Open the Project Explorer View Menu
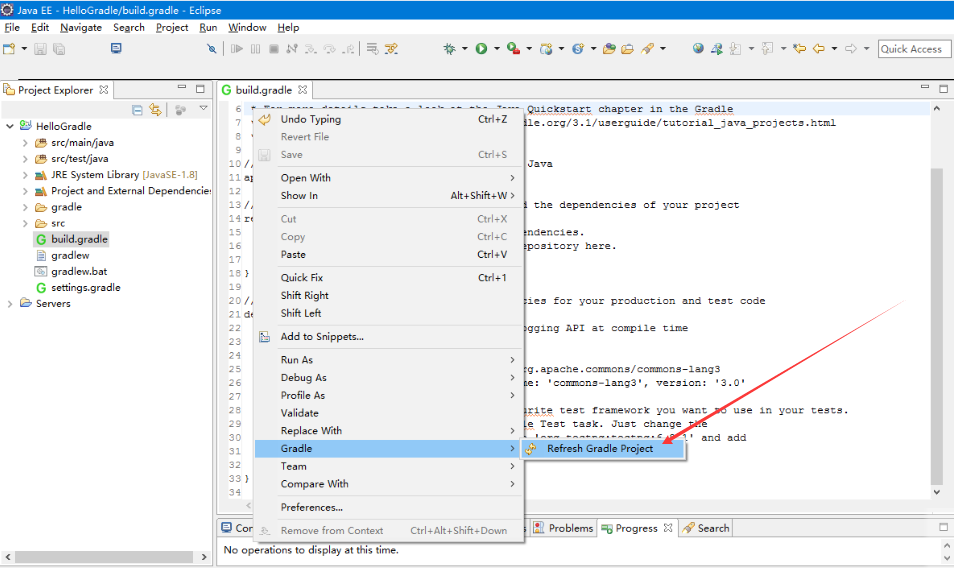Screen dimensions: 954x568 [x=203, y=109]
